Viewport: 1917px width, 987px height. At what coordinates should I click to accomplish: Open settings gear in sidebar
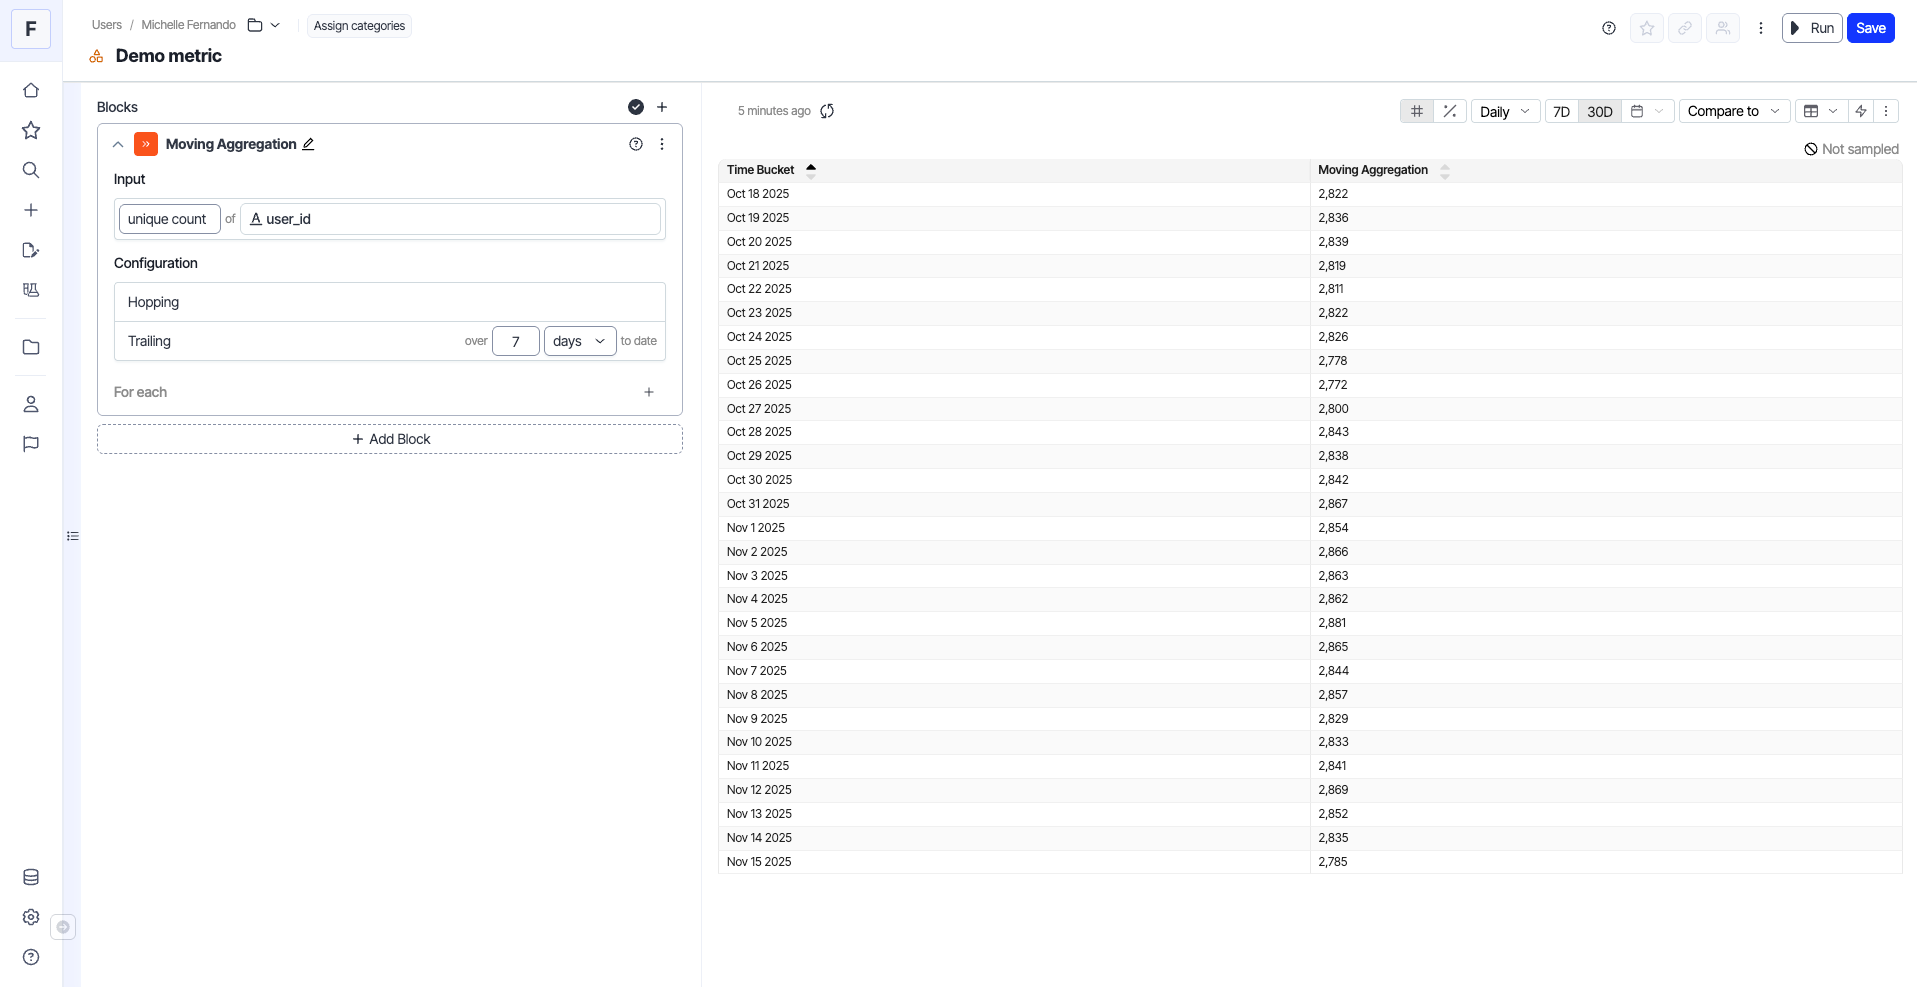point(31,917)
